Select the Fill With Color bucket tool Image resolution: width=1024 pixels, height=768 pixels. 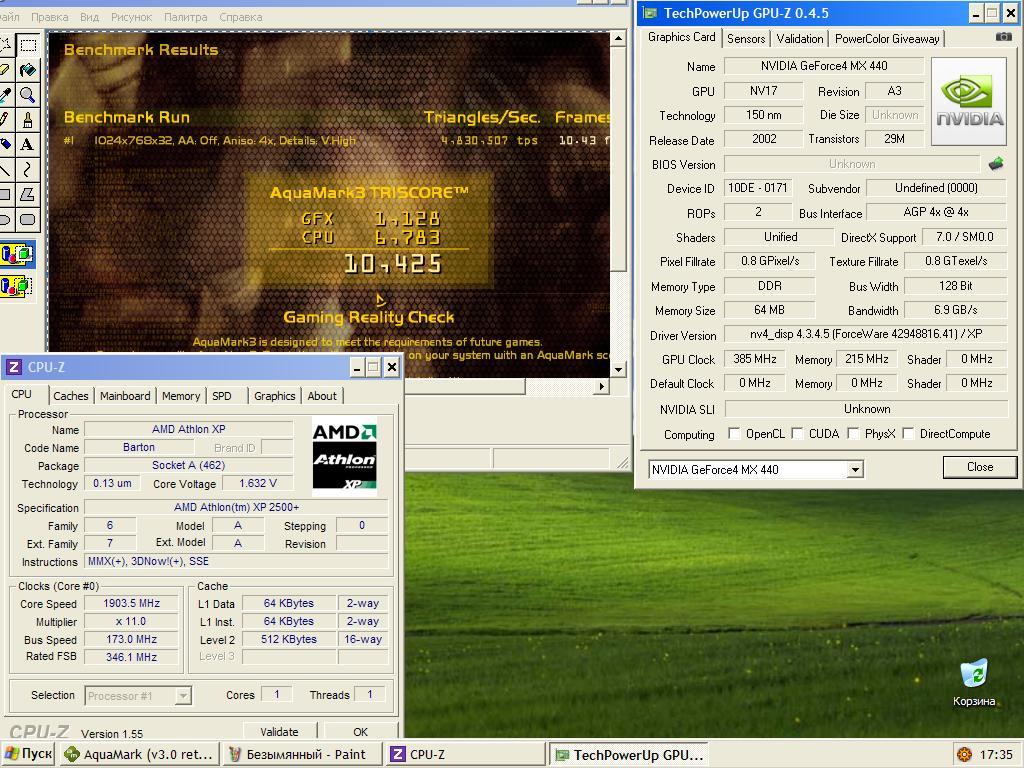[x=27, y=71]
